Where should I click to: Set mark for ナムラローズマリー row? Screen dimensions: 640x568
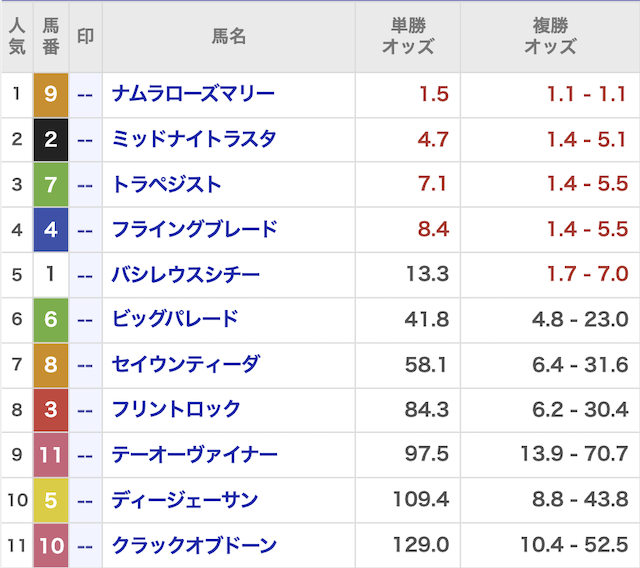tap(85, 95)
